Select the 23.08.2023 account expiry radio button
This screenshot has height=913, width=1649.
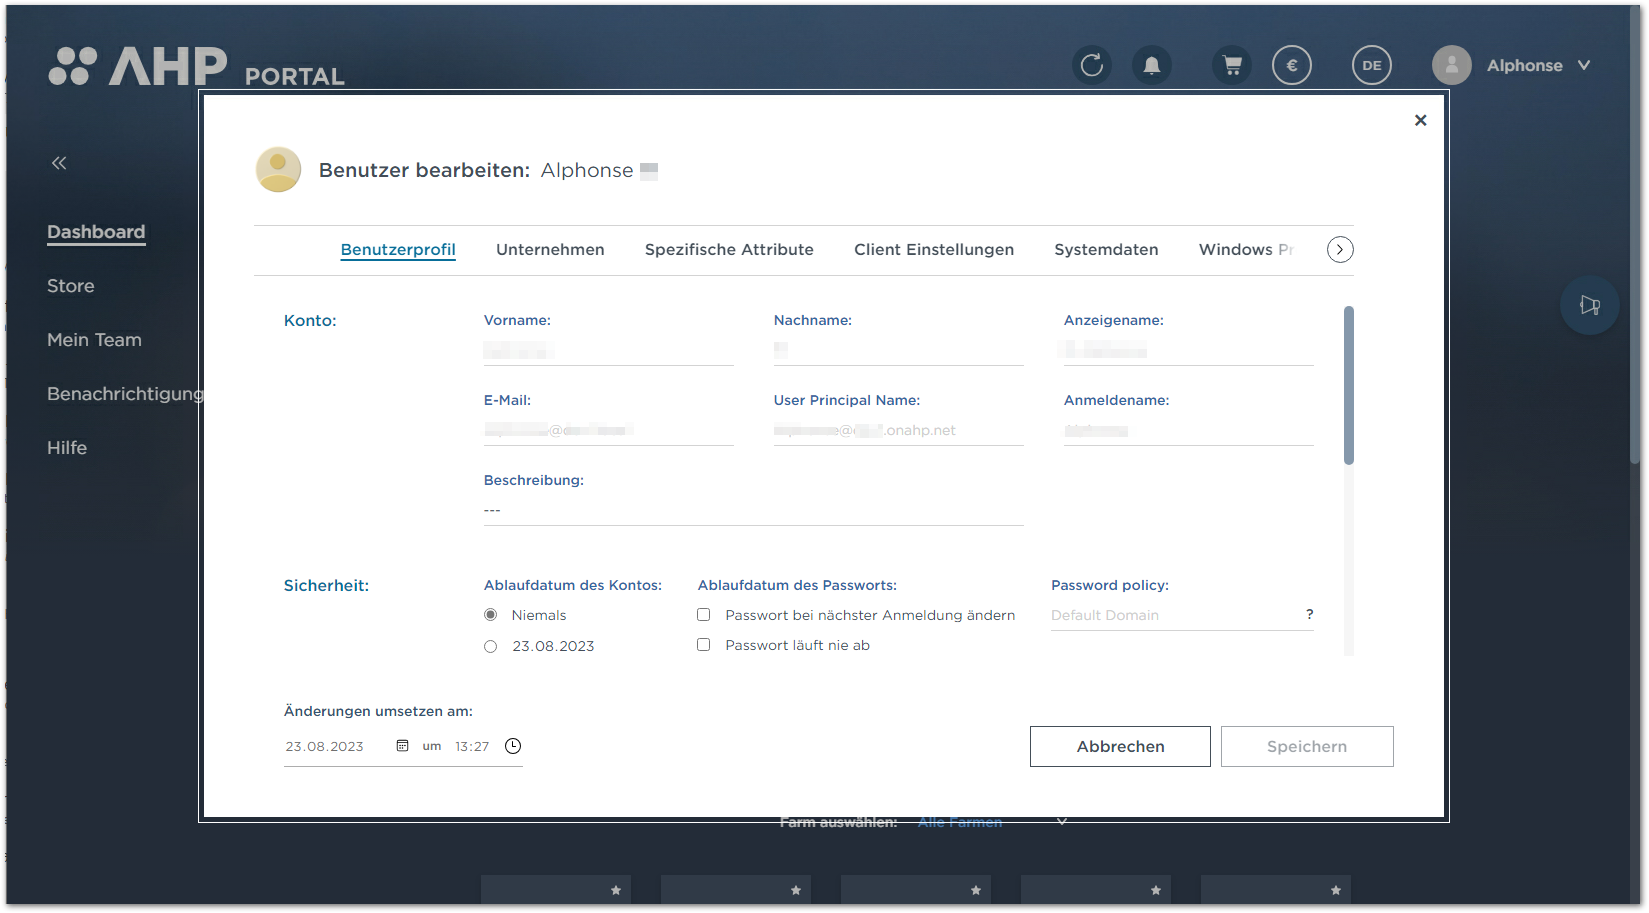coord(490,647)
